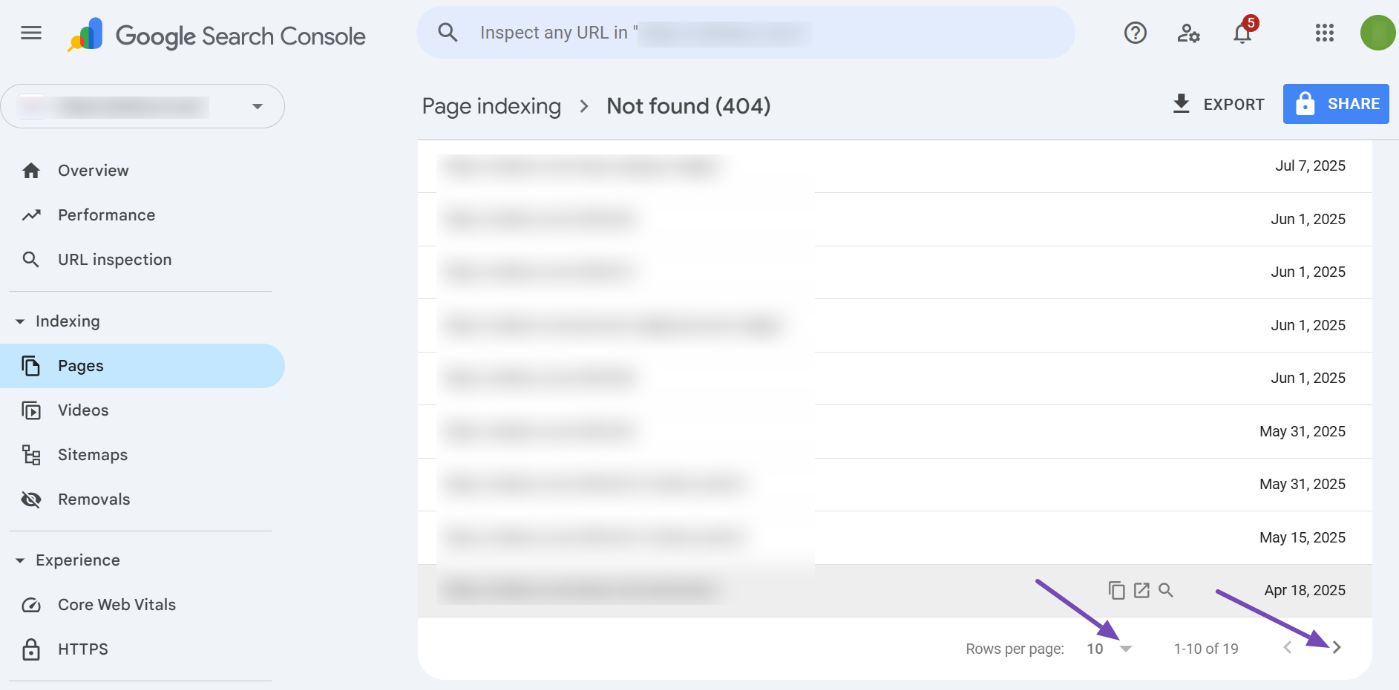
Task: Click the URL inspection magnifier icon
Action: click(x=31, y=260)
